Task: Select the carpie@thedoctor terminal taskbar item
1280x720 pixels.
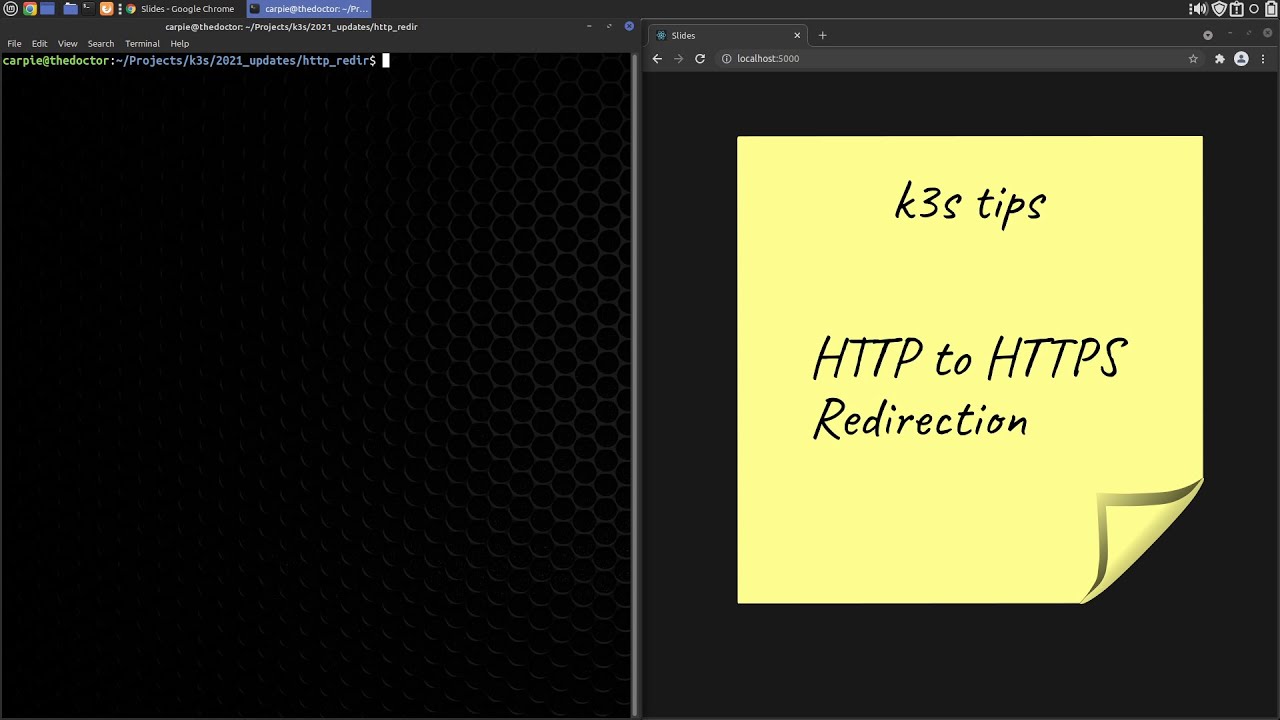Action: pos(309,9)
